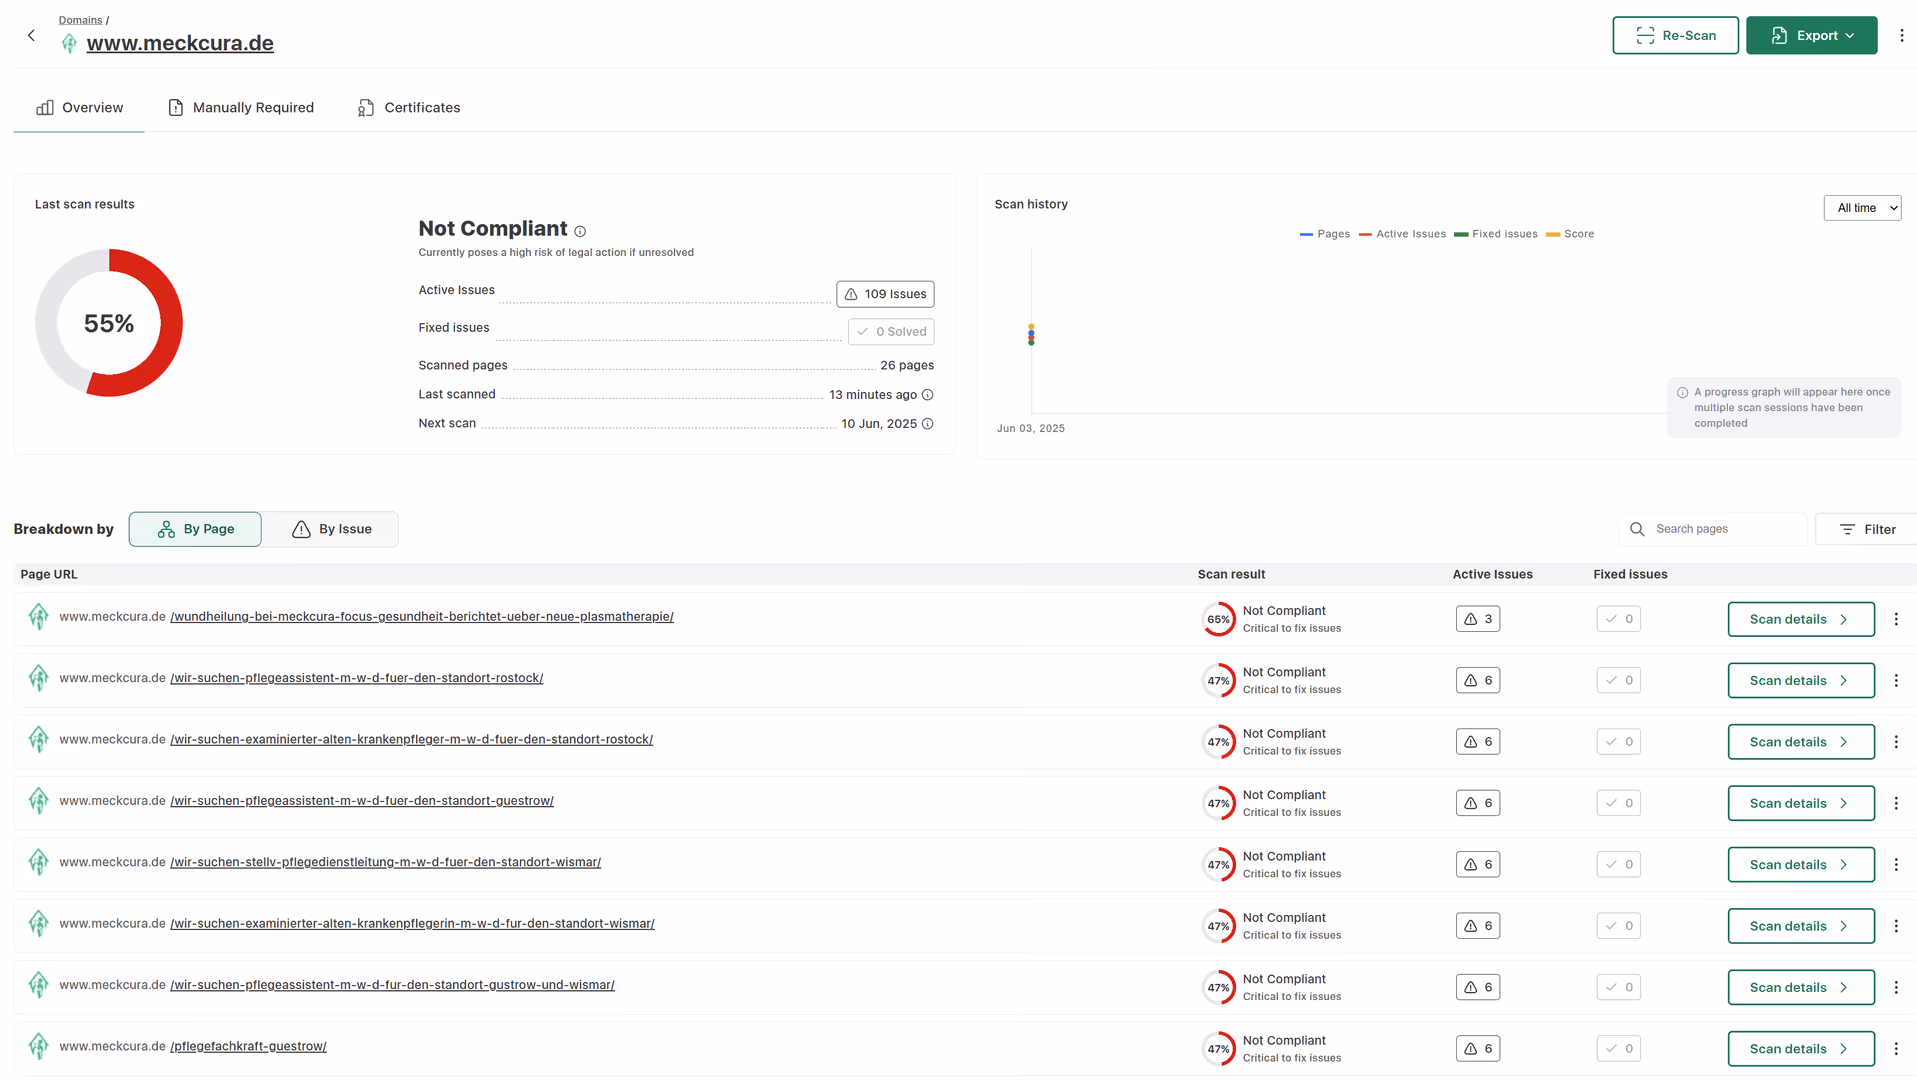The width and height of the screenshot is (1917, 1080).
Task: Switch breakdown view to By Issue
Action: (333, 529)
